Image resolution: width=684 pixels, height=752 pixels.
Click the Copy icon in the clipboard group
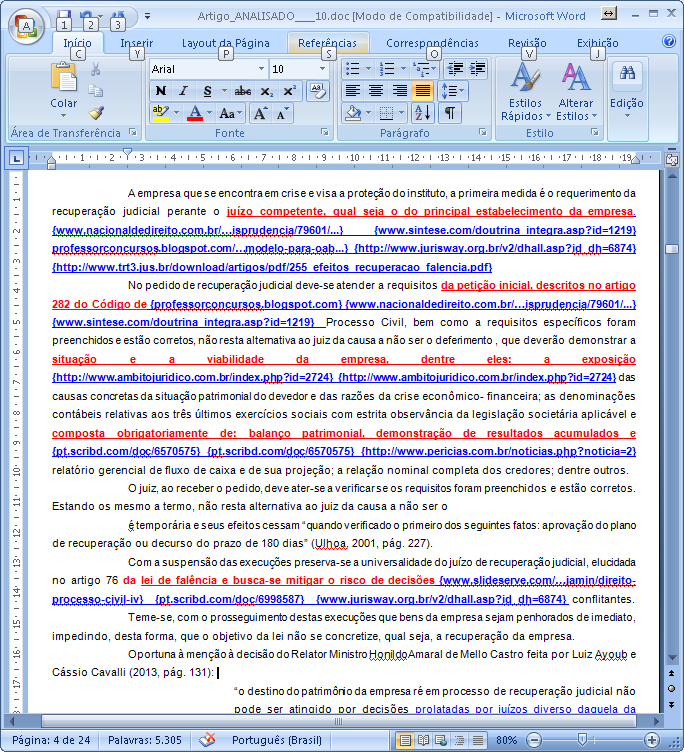95,91
